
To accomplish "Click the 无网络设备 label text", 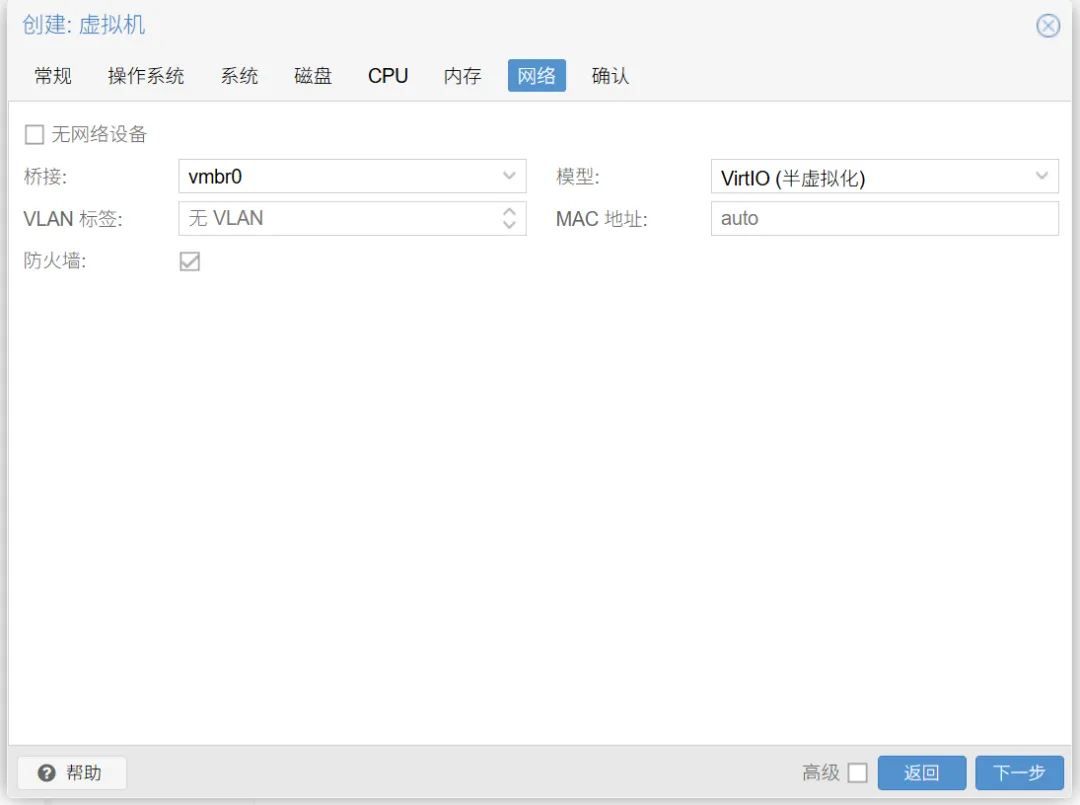I will (x=99, y=134).
